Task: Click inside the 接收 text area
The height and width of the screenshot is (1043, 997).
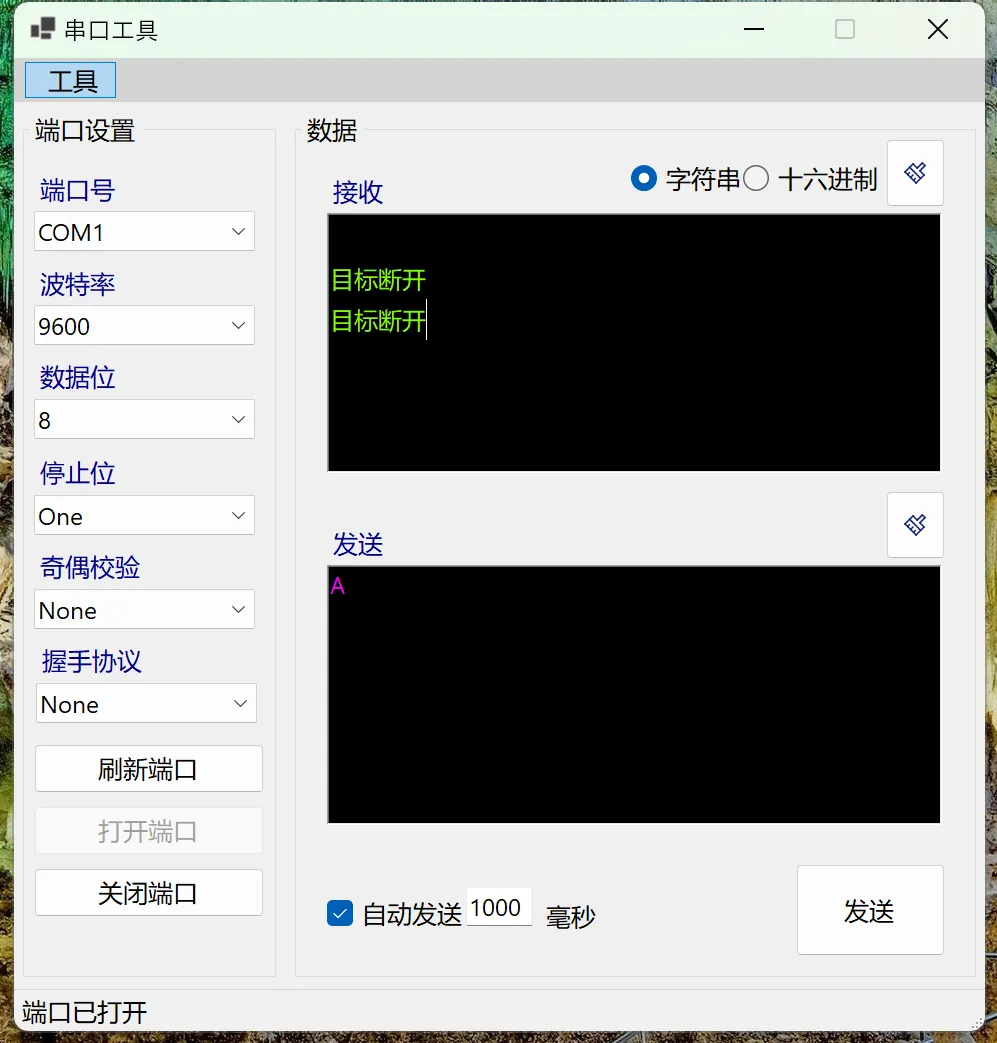Action: 634,343
